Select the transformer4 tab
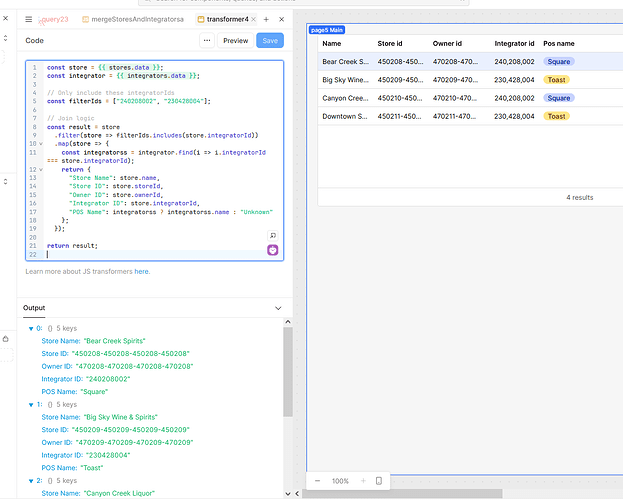623x500 pixels. (228, 19)
